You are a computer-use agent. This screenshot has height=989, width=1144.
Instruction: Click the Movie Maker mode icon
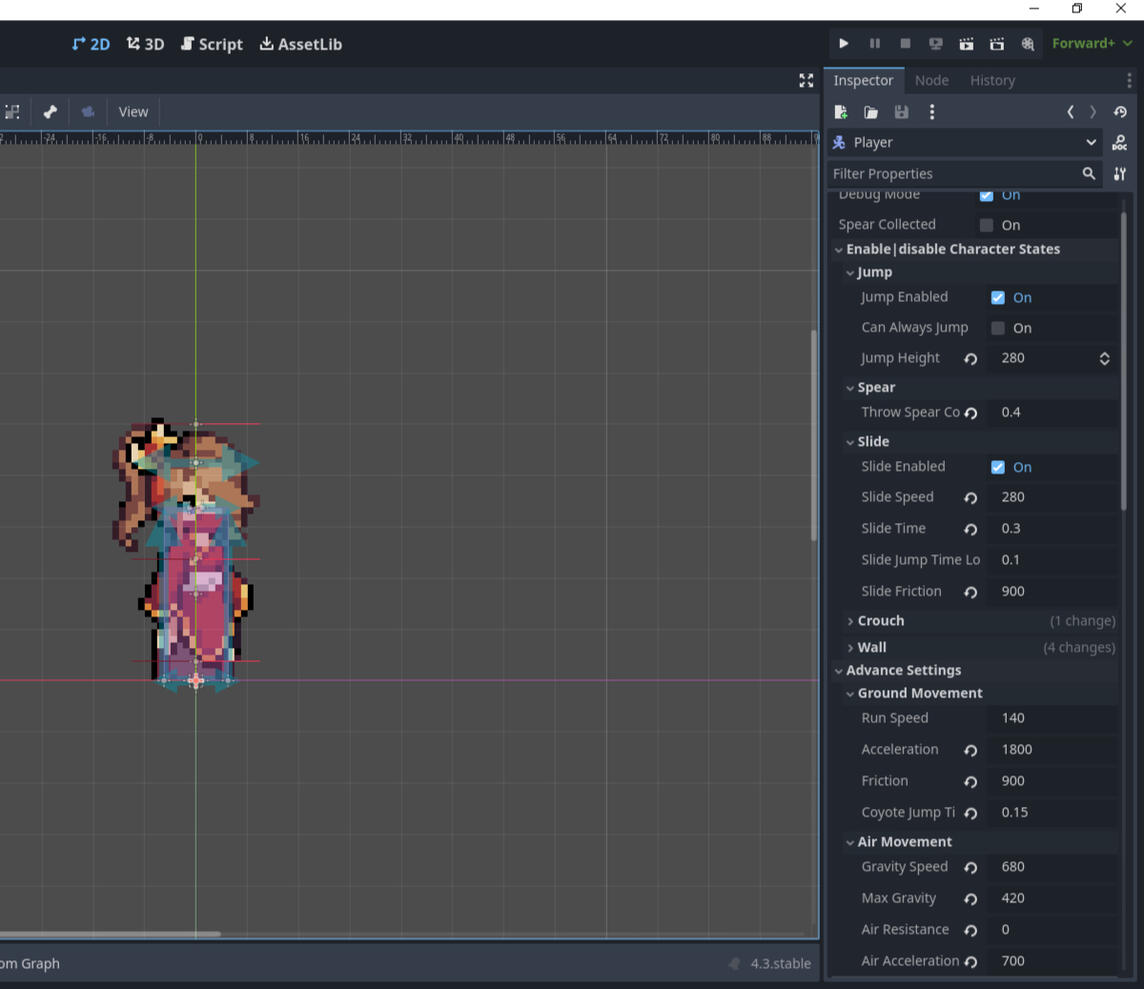1027,44
